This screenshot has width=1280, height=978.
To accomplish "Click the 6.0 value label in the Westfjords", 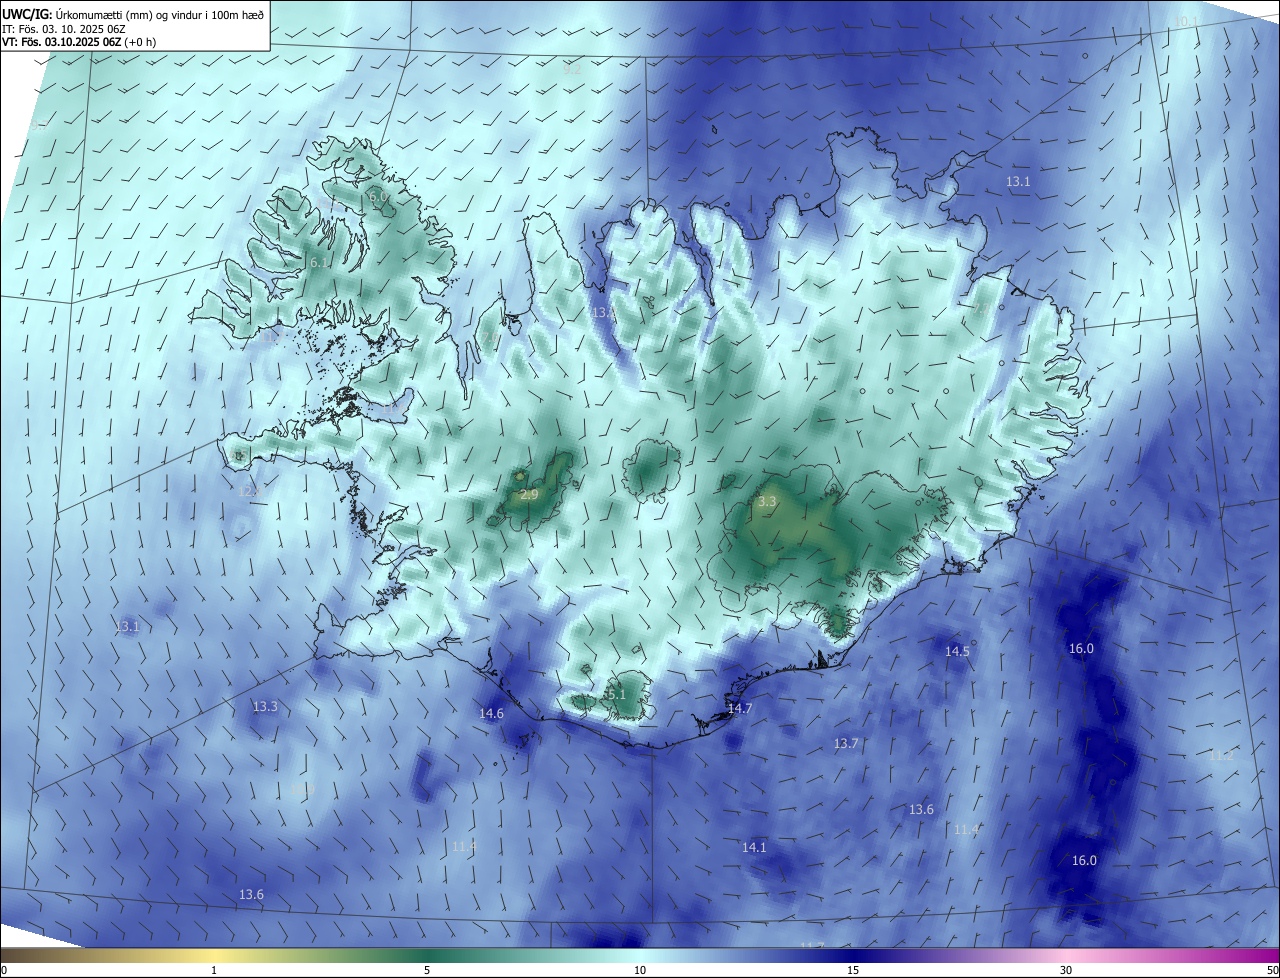I will pos(378,197).
